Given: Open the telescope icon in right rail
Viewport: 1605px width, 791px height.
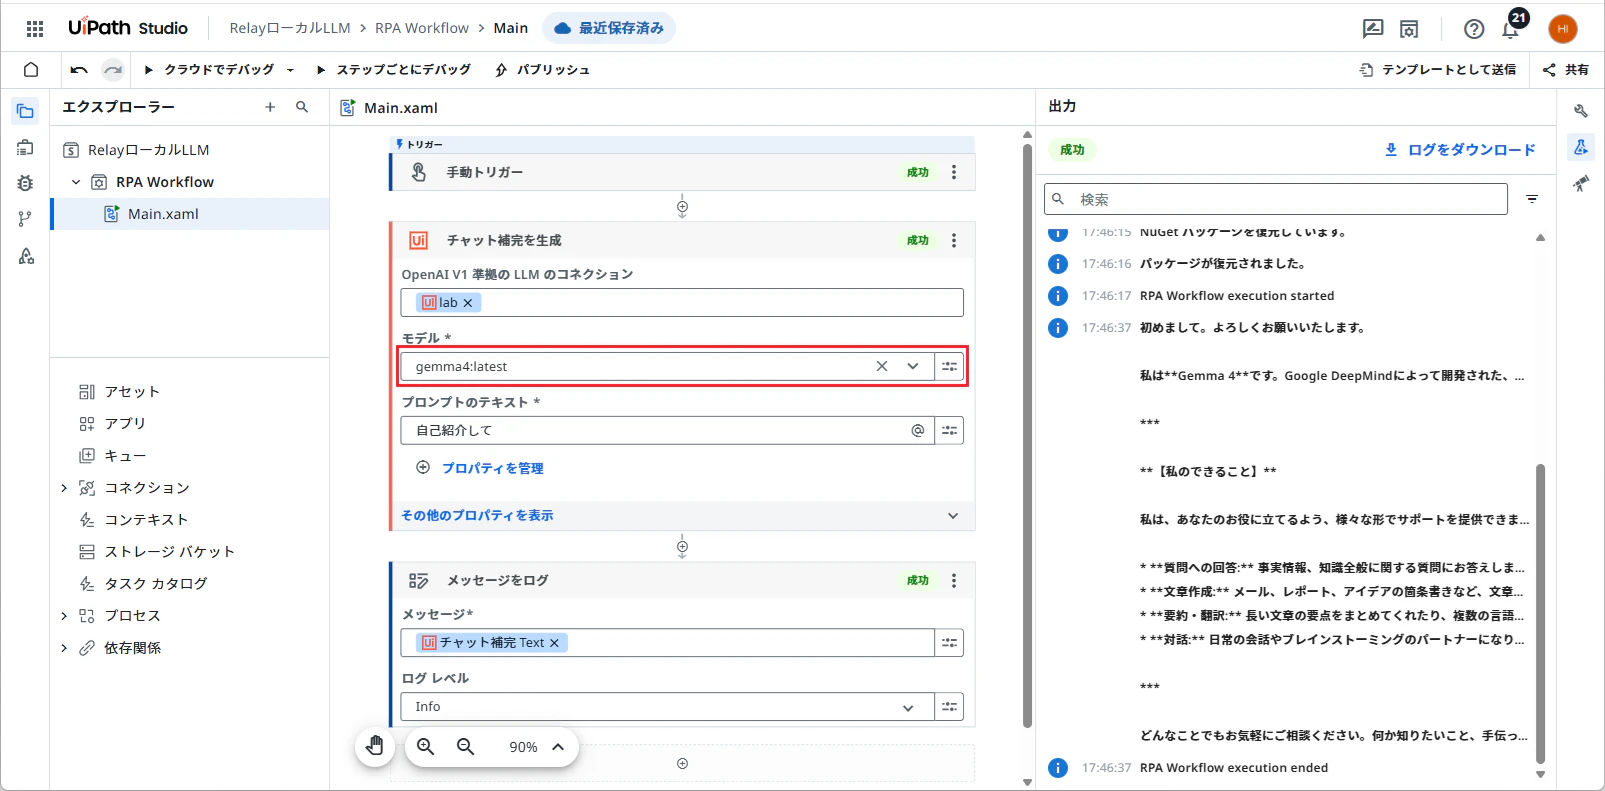Looking at the screenshot, I should tap(1581, 183).
